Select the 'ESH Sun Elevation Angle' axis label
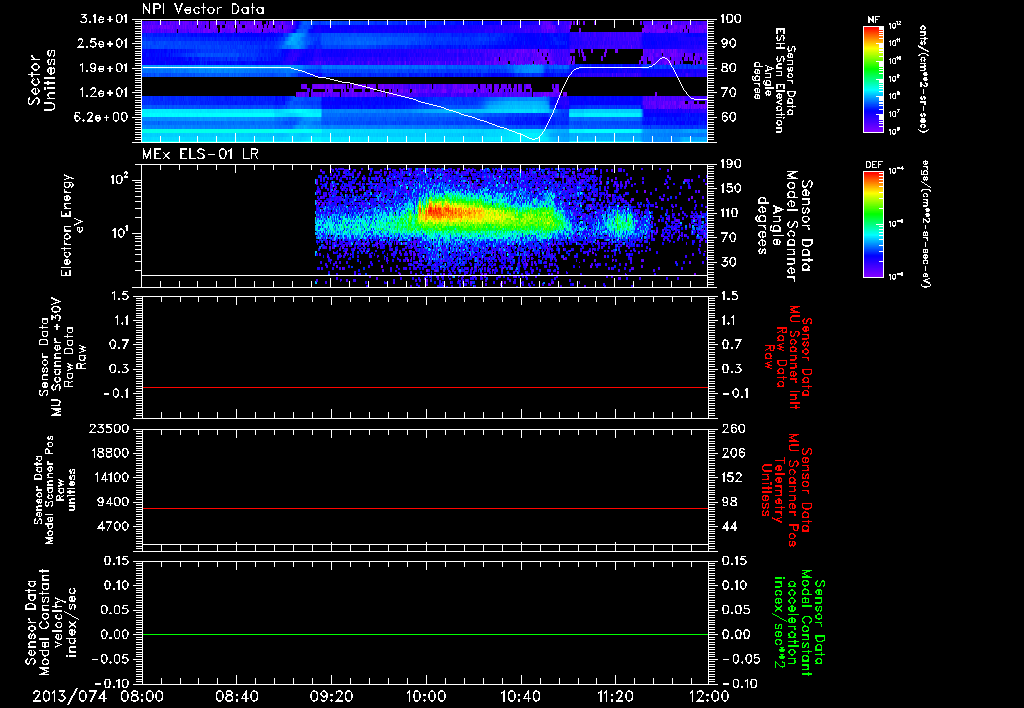The image size is (1024, 708). click(x=774, y=80)
